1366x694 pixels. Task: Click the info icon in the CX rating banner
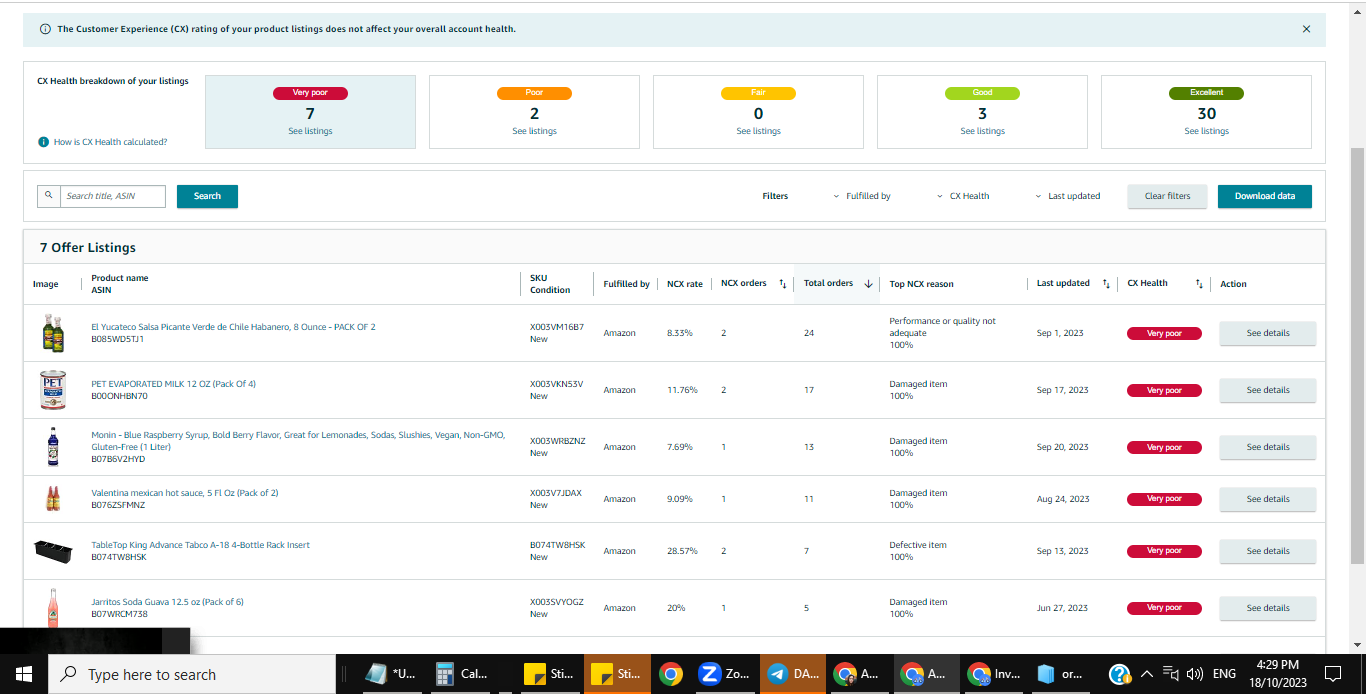click(x=45, y=29)
